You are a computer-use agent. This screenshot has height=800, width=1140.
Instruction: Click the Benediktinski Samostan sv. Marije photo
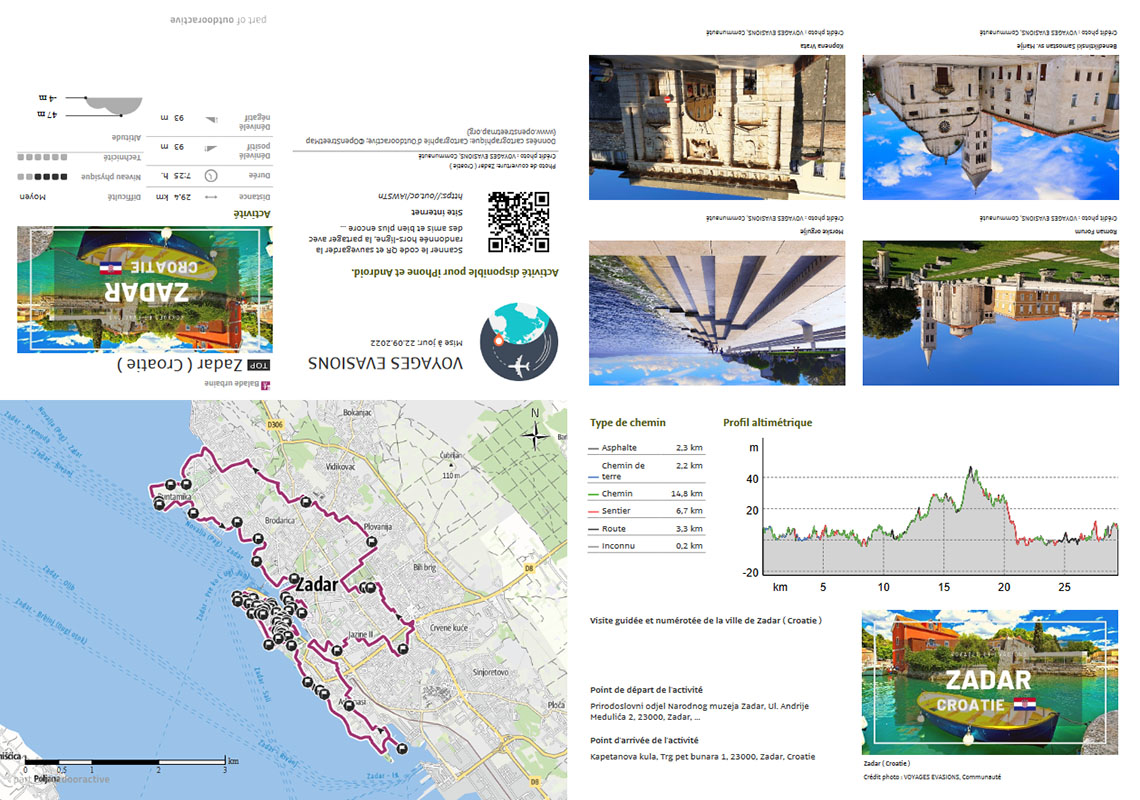[x=991, y=127]
